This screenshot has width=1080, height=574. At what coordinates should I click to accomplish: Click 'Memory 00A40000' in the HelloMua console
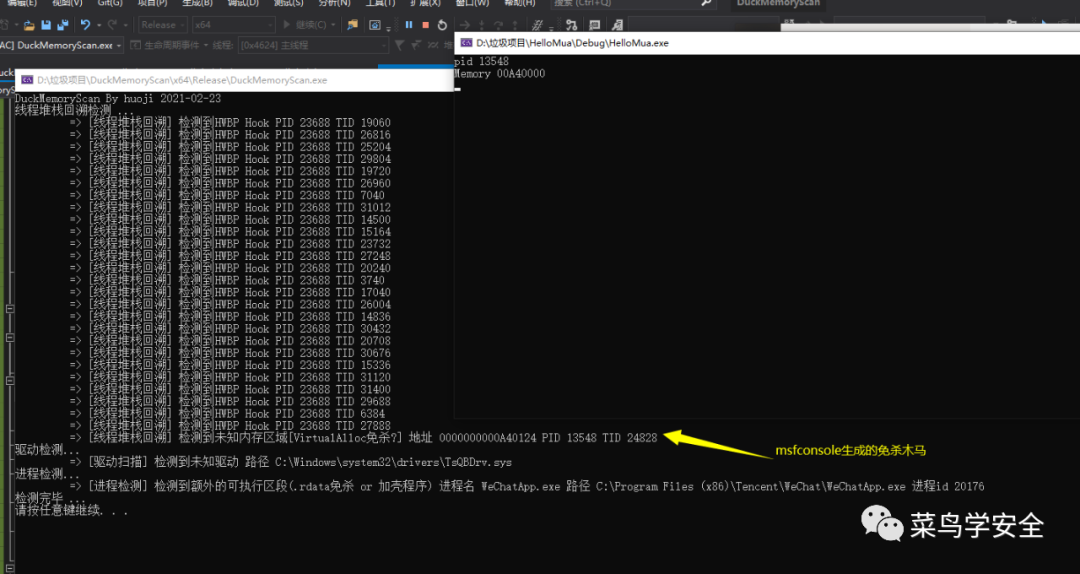point(499,74)
